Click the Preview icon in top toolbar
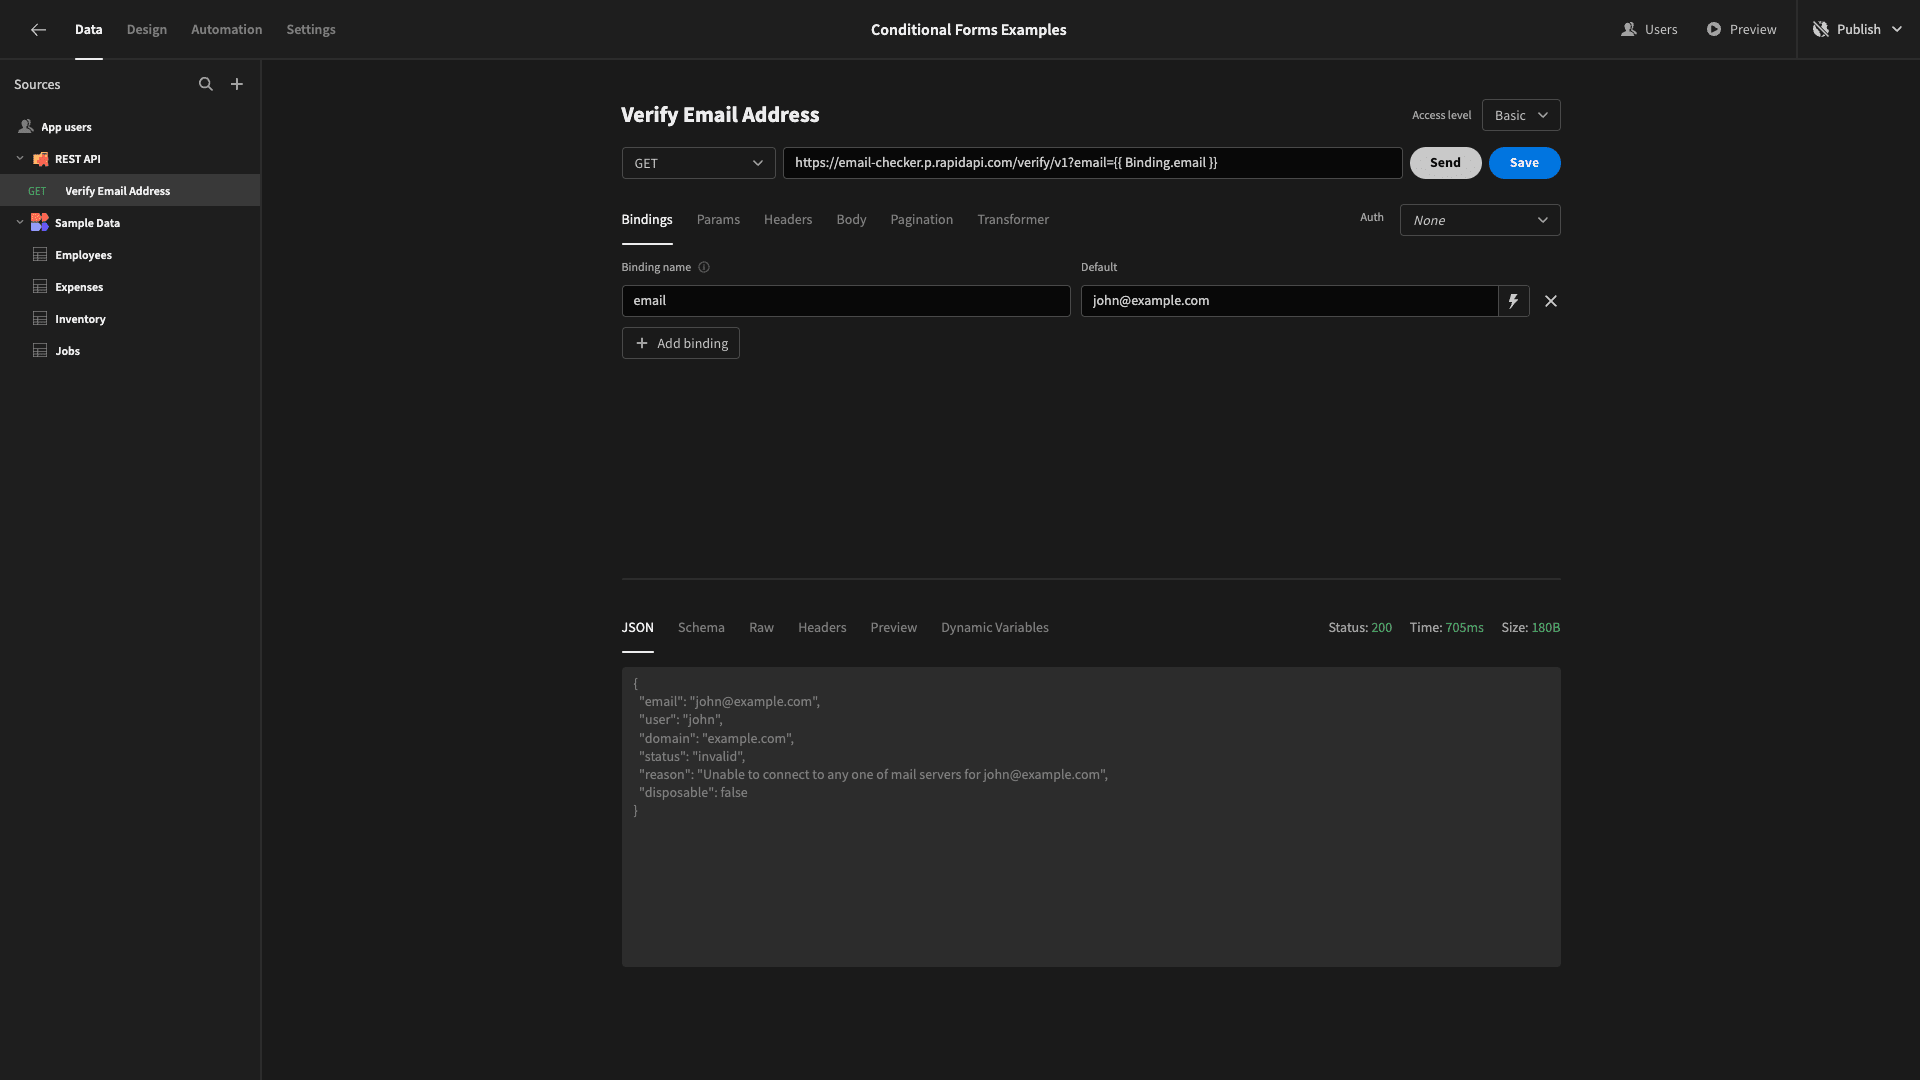The width and height of the screenshot is (1920, 1080). pos(1713,29)
